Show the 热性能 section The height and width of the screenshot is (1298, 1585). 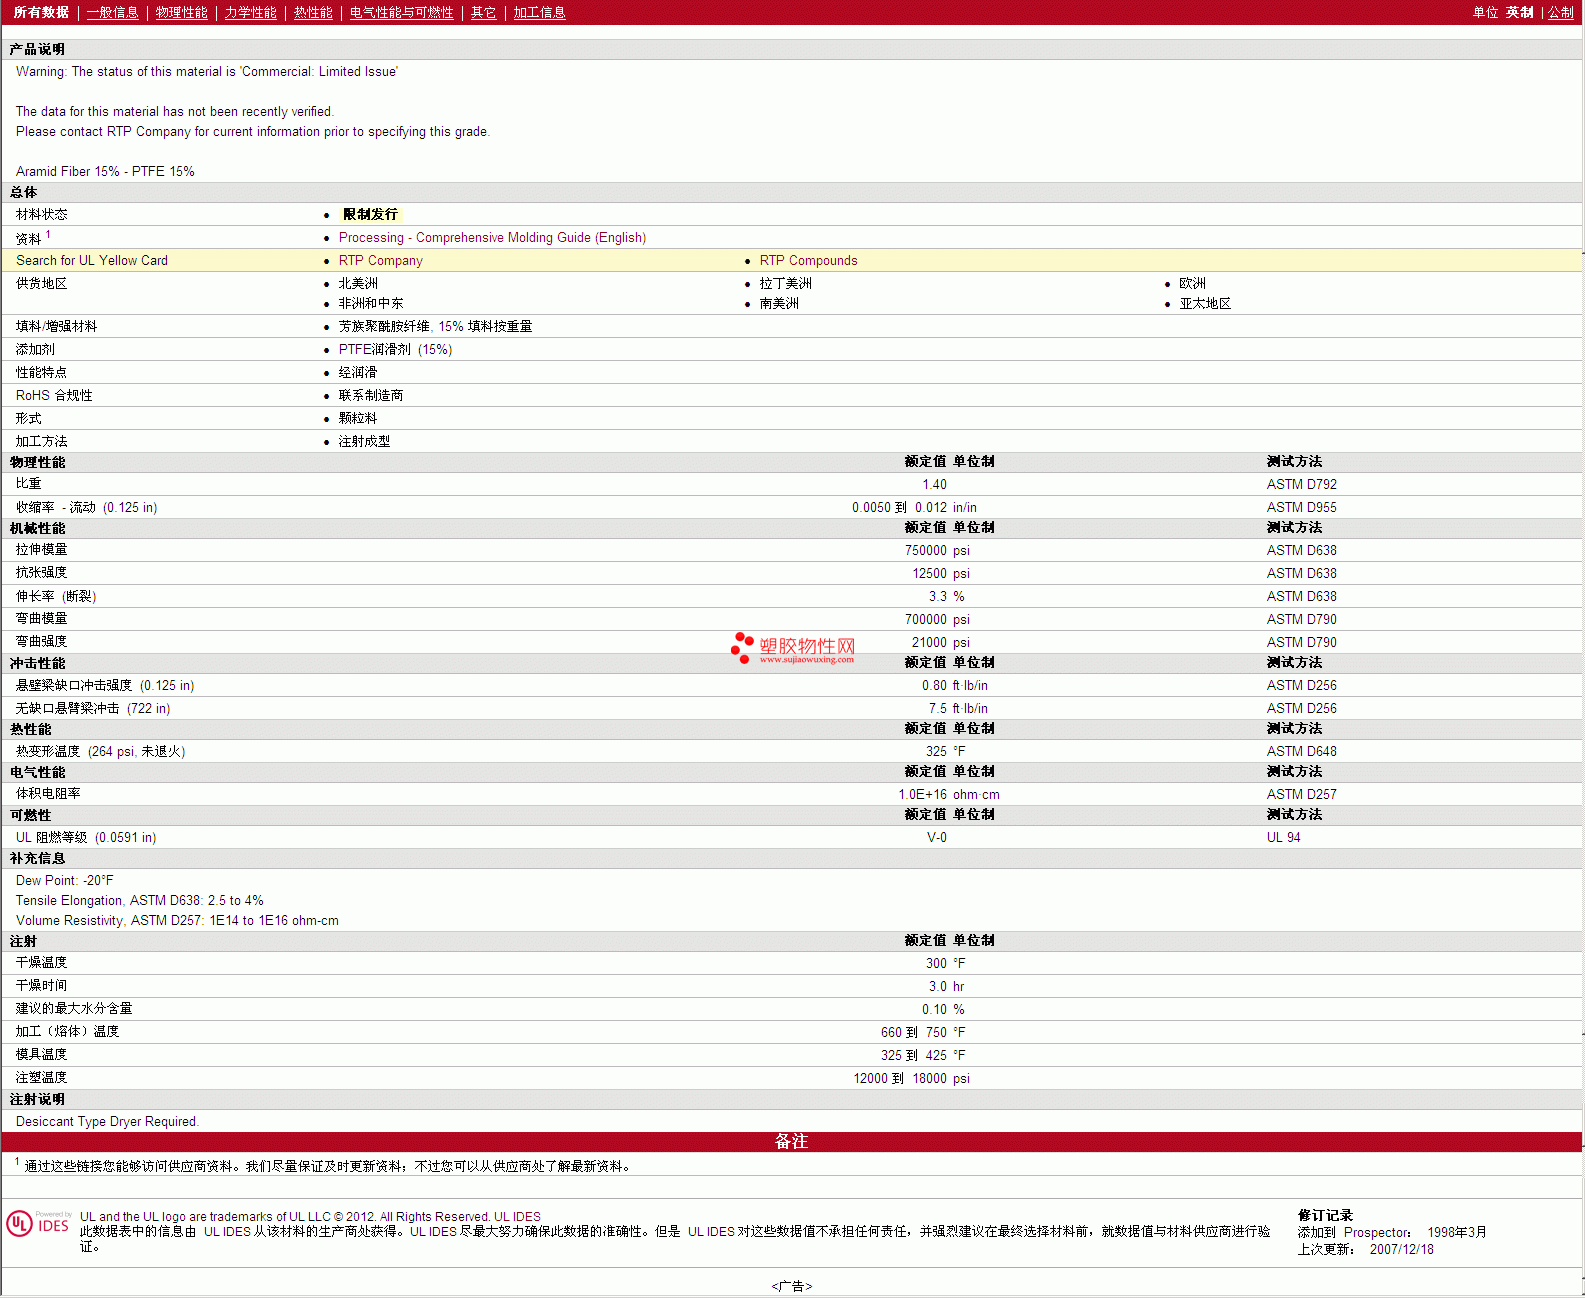pyautogui.click(x=313, y=13)
